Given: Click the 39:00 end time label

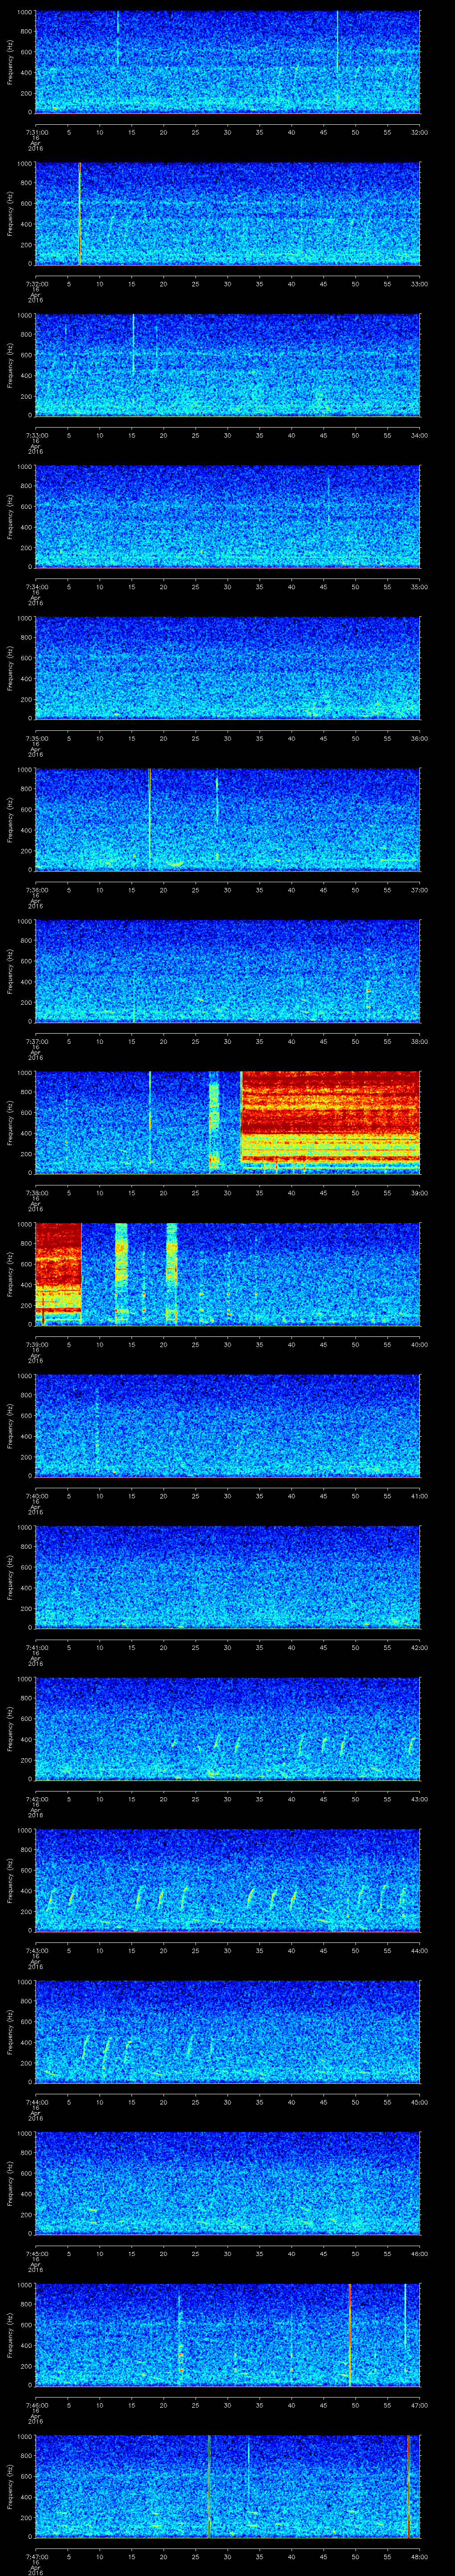Looking at the screenshot, I should point(419,1193).
